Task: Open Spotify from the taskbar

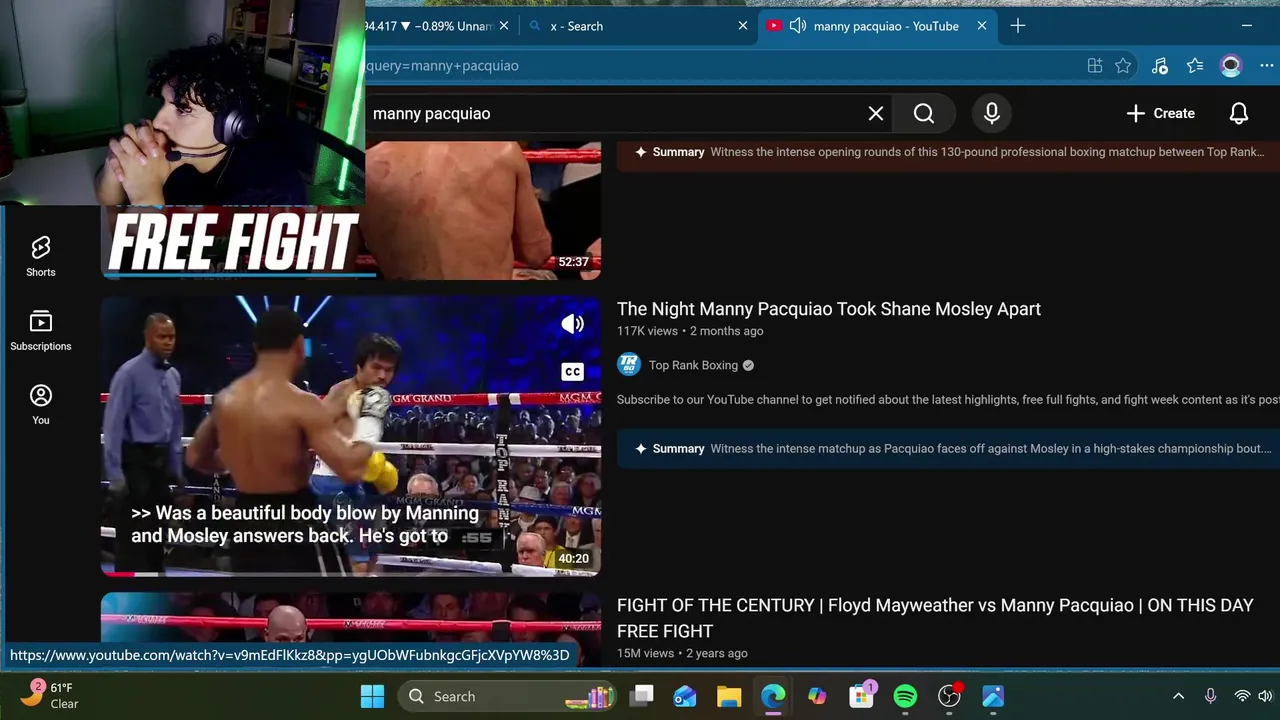Action: click(905, 697)
